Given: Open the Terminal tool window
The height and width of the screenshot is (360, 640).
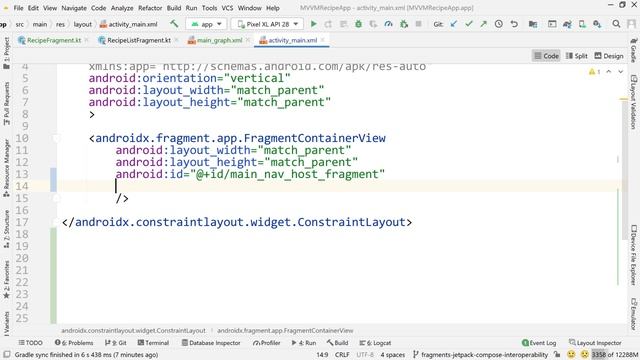Looking at the screenshot, I should (153, 342).
